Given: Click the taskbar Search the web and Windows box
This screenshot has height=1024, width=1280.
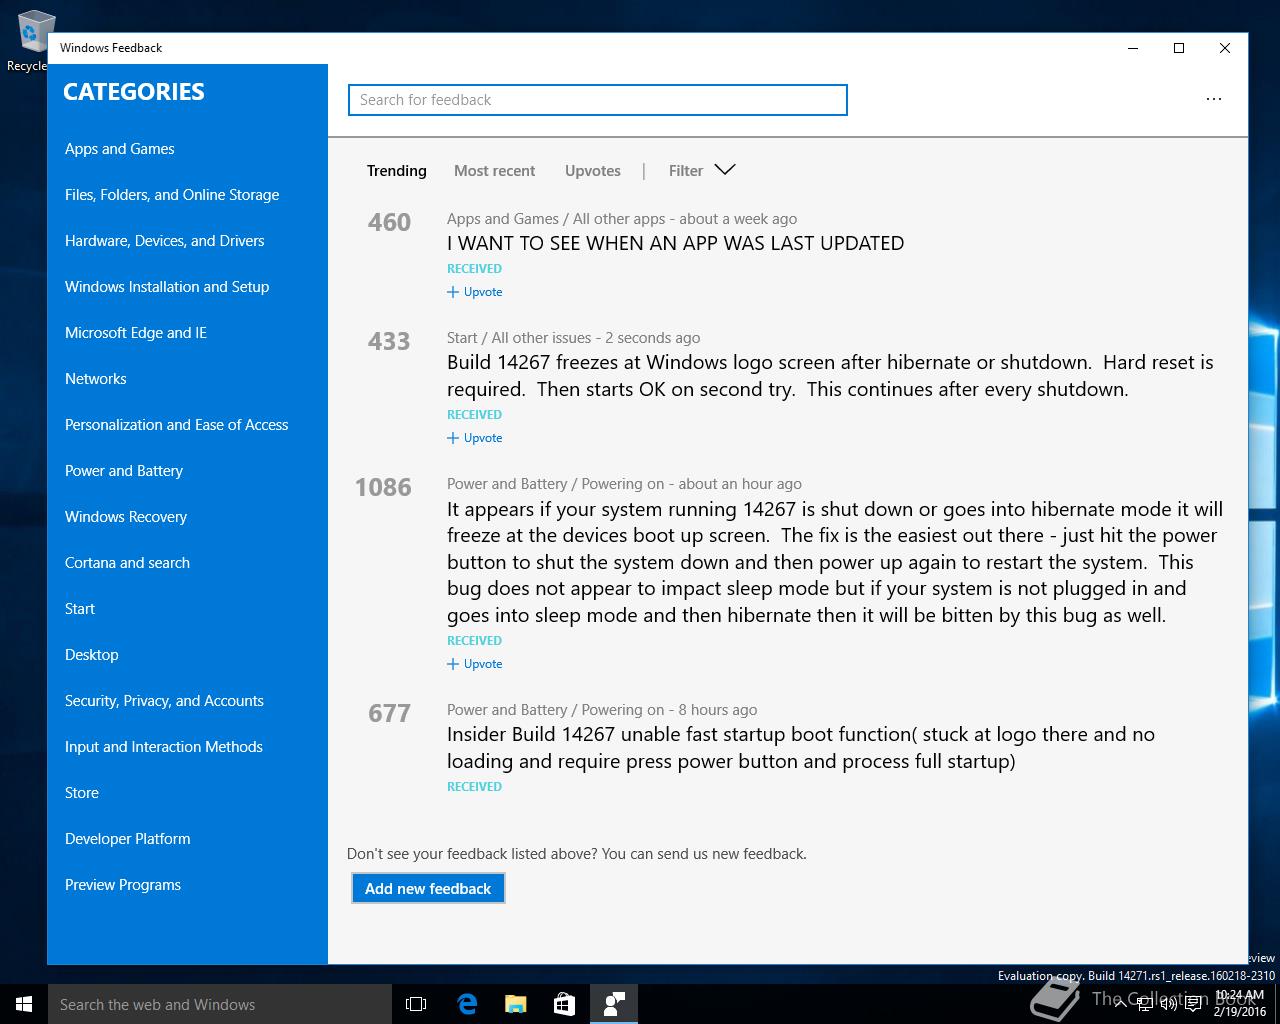Looking at the screenshot, I should coord(220,1004).
